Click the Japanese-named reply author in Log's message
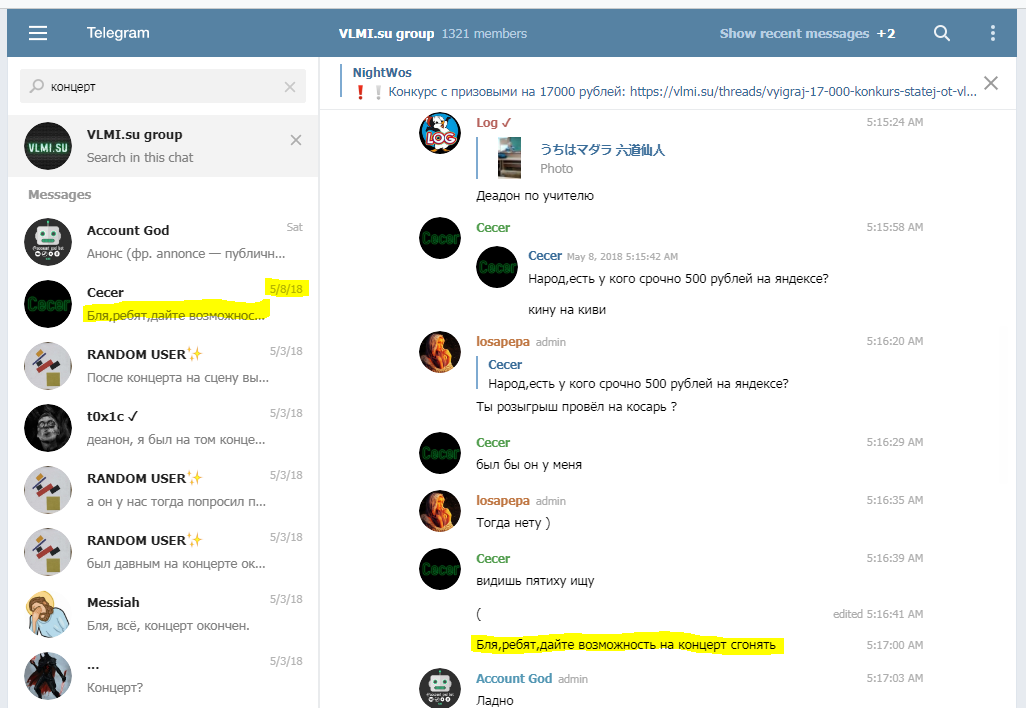Viewport: 1026px width, 708px height. pos(602,150)
